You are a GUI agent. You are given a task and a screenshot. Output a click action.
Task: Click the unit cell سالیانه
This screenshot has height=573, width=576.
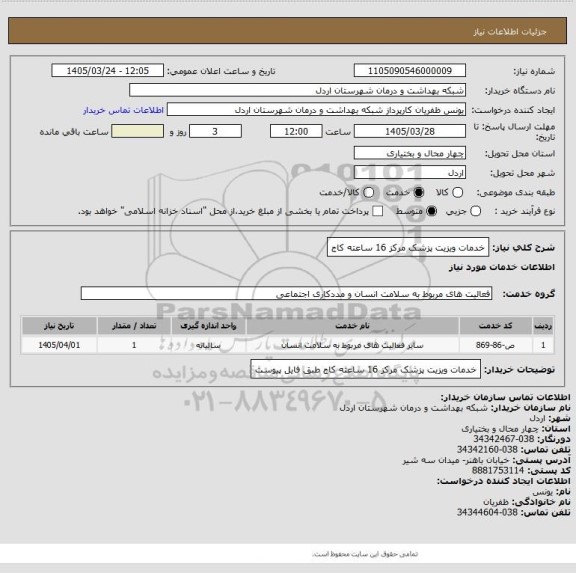pos(208,345)
